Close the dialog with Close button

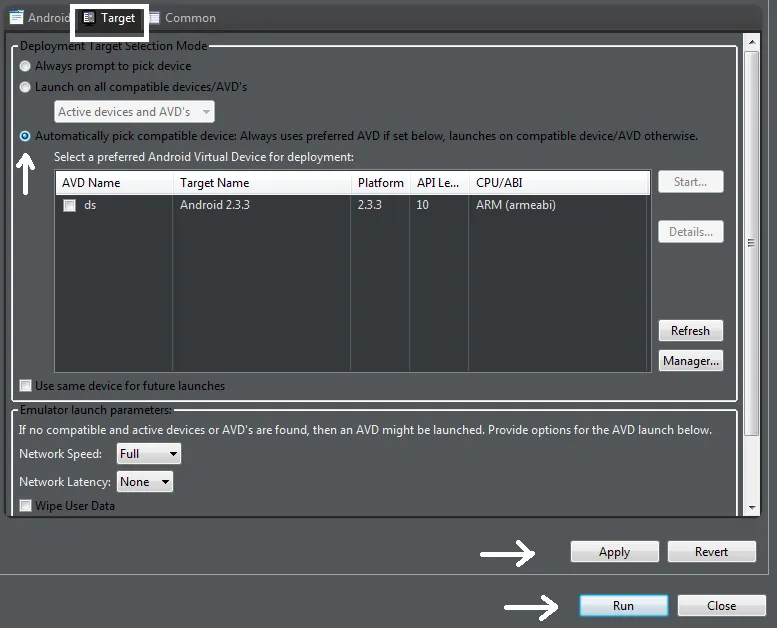722,606
